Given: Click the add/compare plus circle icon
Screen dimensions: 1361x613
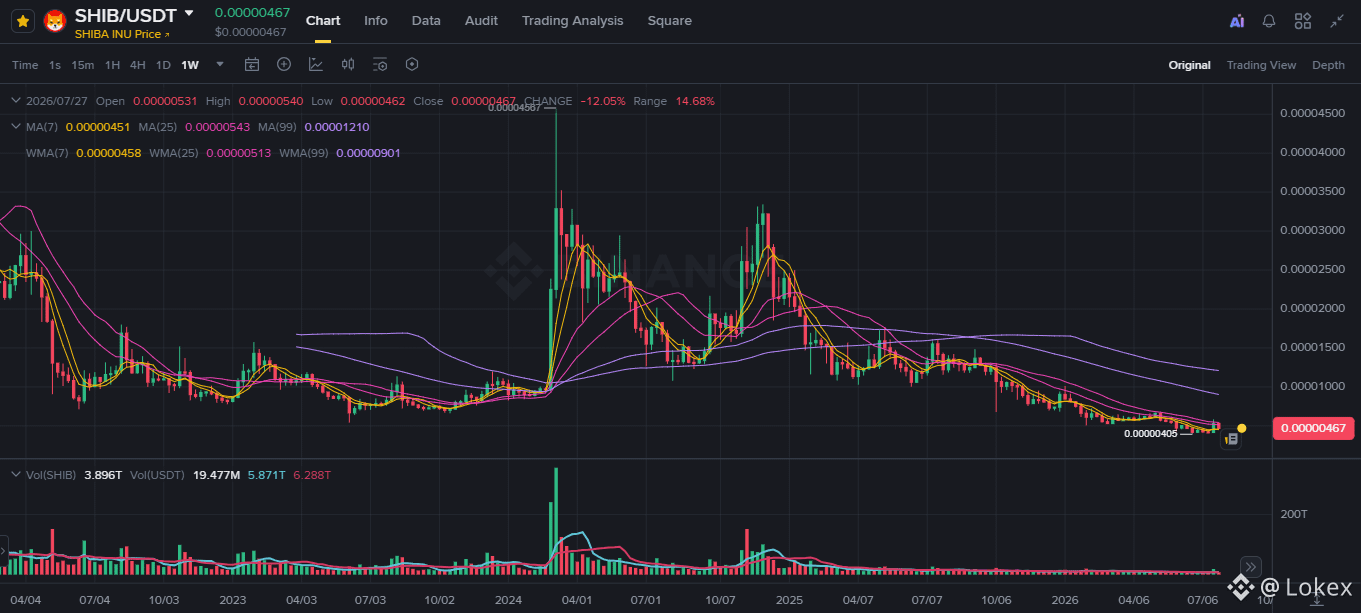Looking at the screenshot, I should pyautogui.click(x=284, y=64).
